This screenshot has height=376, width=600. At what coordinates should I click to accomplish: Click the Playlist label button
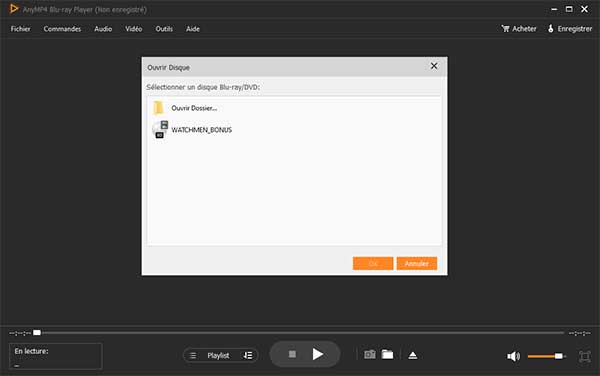coord(218,355)
